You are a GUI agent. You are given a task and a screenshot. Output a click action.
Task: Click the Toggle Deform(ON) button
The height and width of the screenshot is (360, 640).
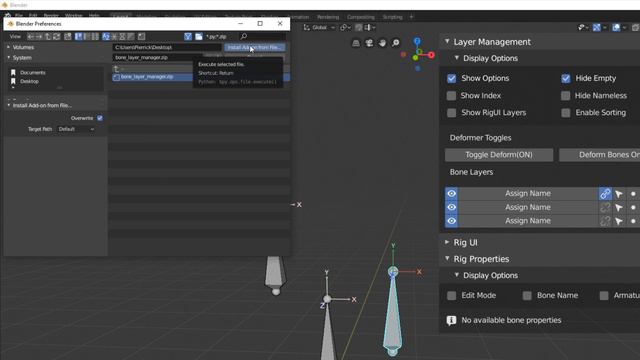[499, 155]
